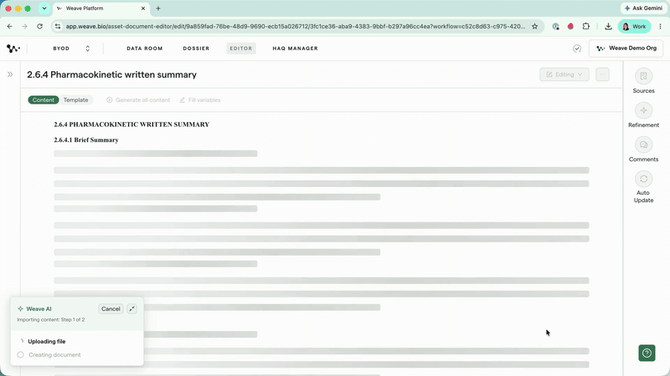
Task: Open the Sources panel icon
Action: [644, 76]
